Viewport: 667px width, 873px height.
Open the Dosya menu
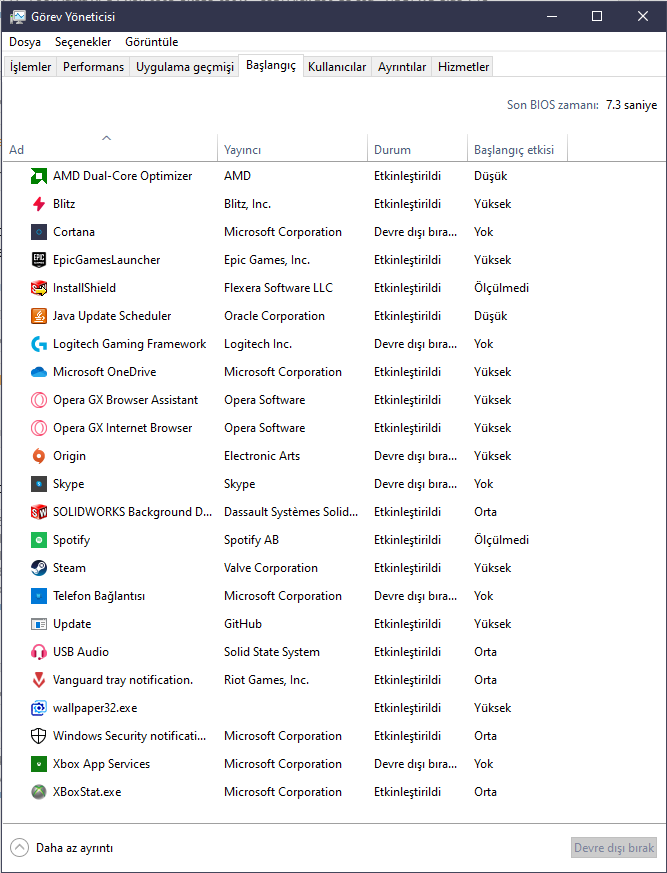click(x=25, y=42)
